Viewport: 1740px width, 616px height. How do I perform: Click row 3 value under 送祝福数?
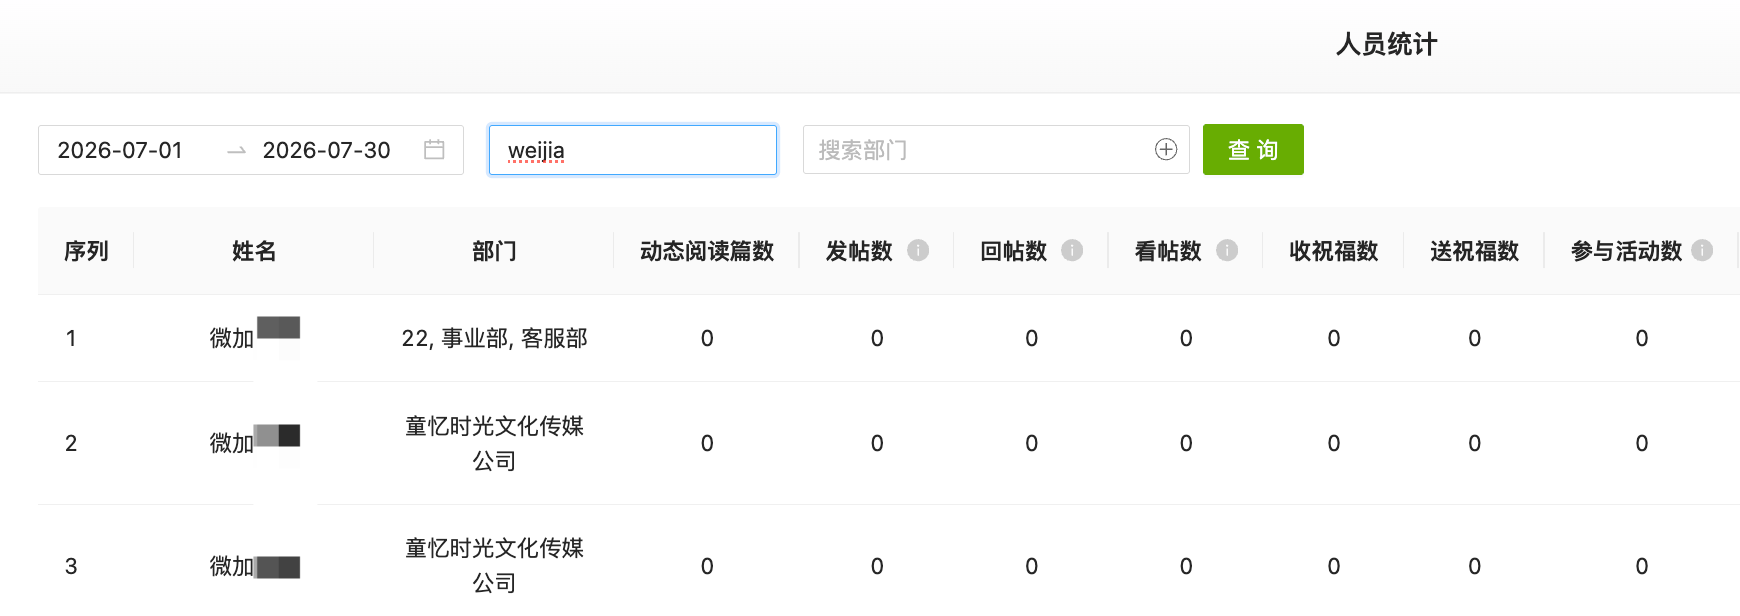1475,566
